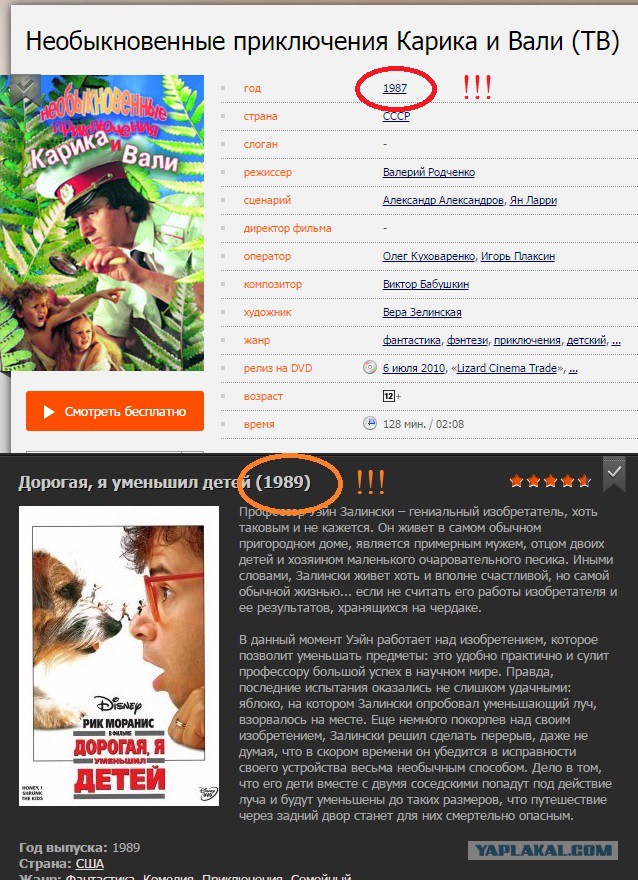Open screenwriter Ян Ларри link
638x880 pixels.
533,200
